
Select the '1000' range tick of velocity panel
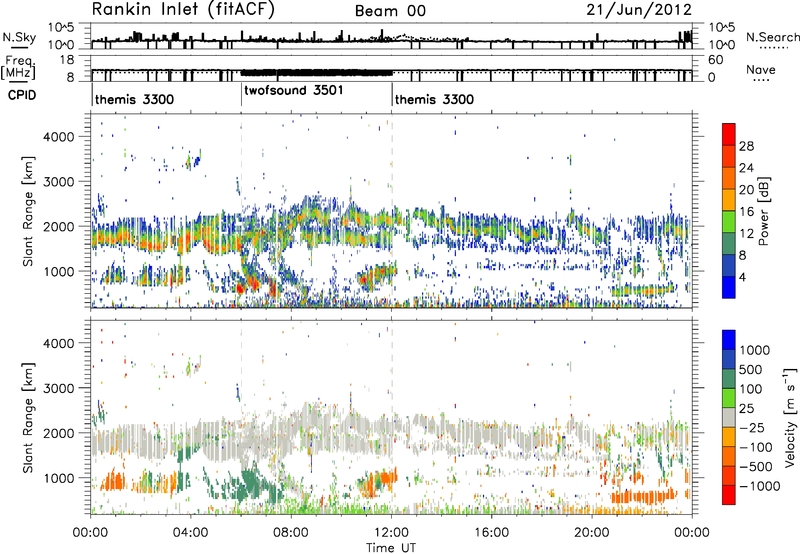59,478
